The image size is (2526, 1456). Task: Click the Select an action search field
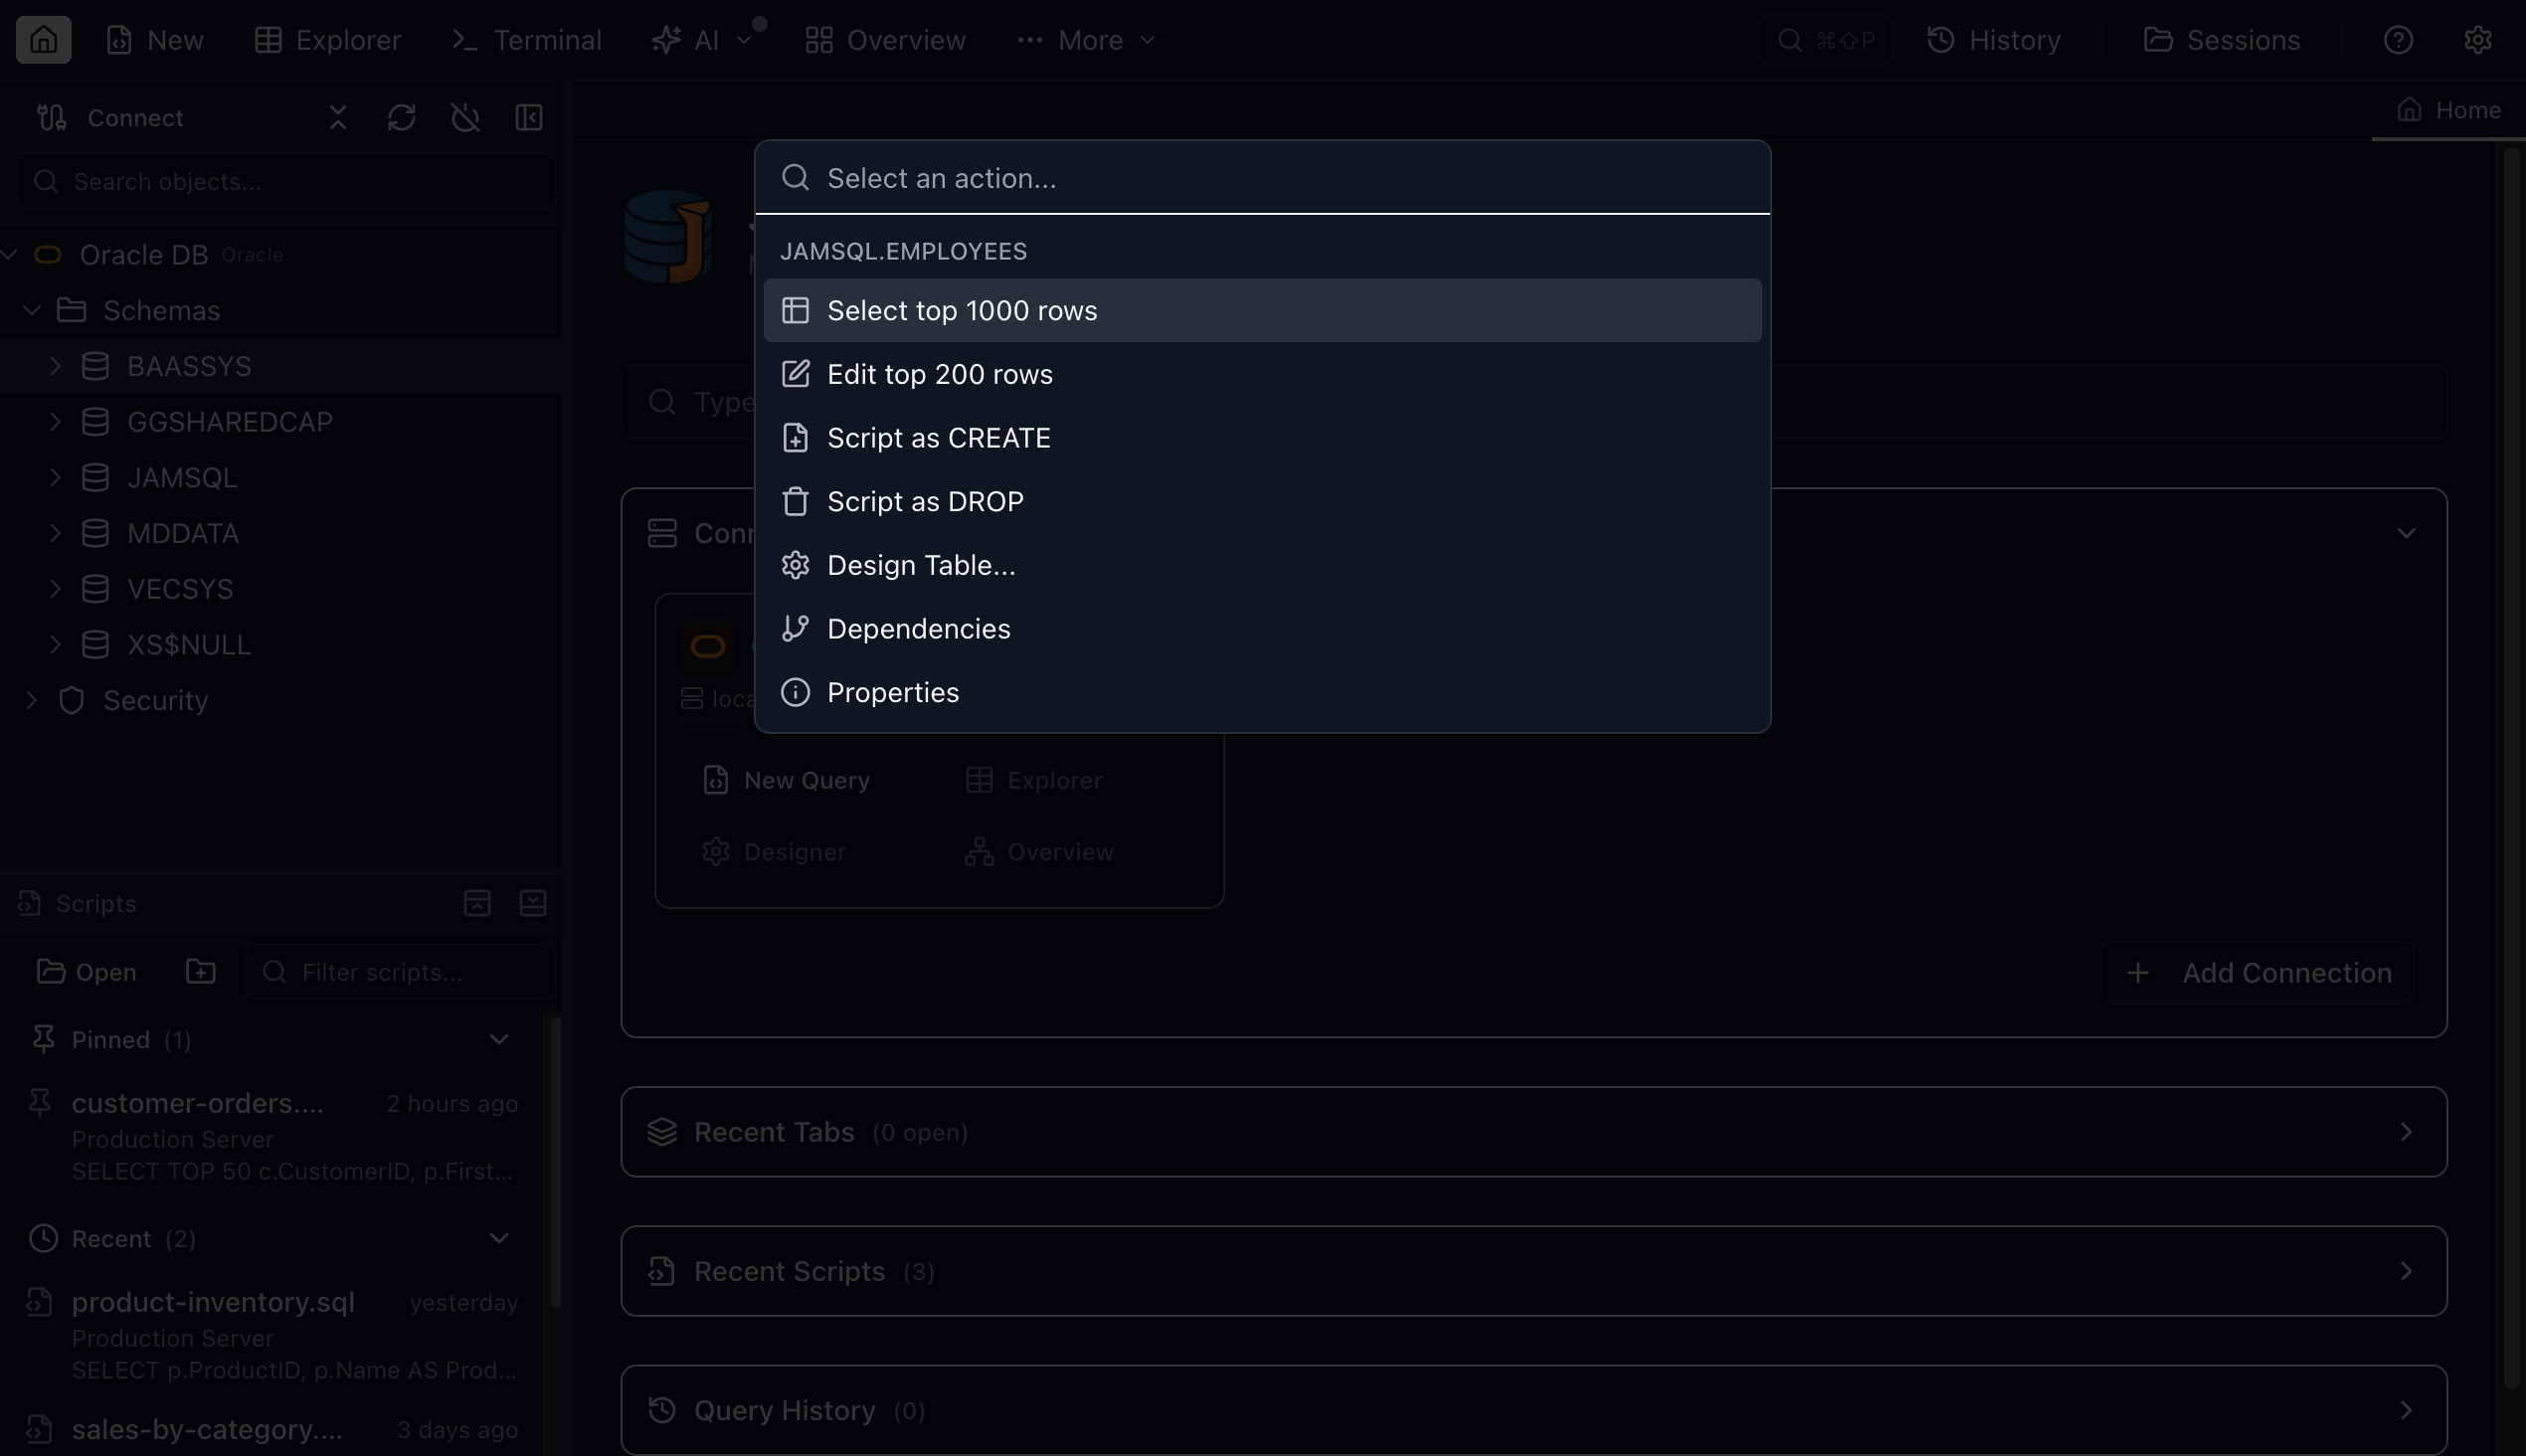pyautogui.click(x=1262, y=177)
